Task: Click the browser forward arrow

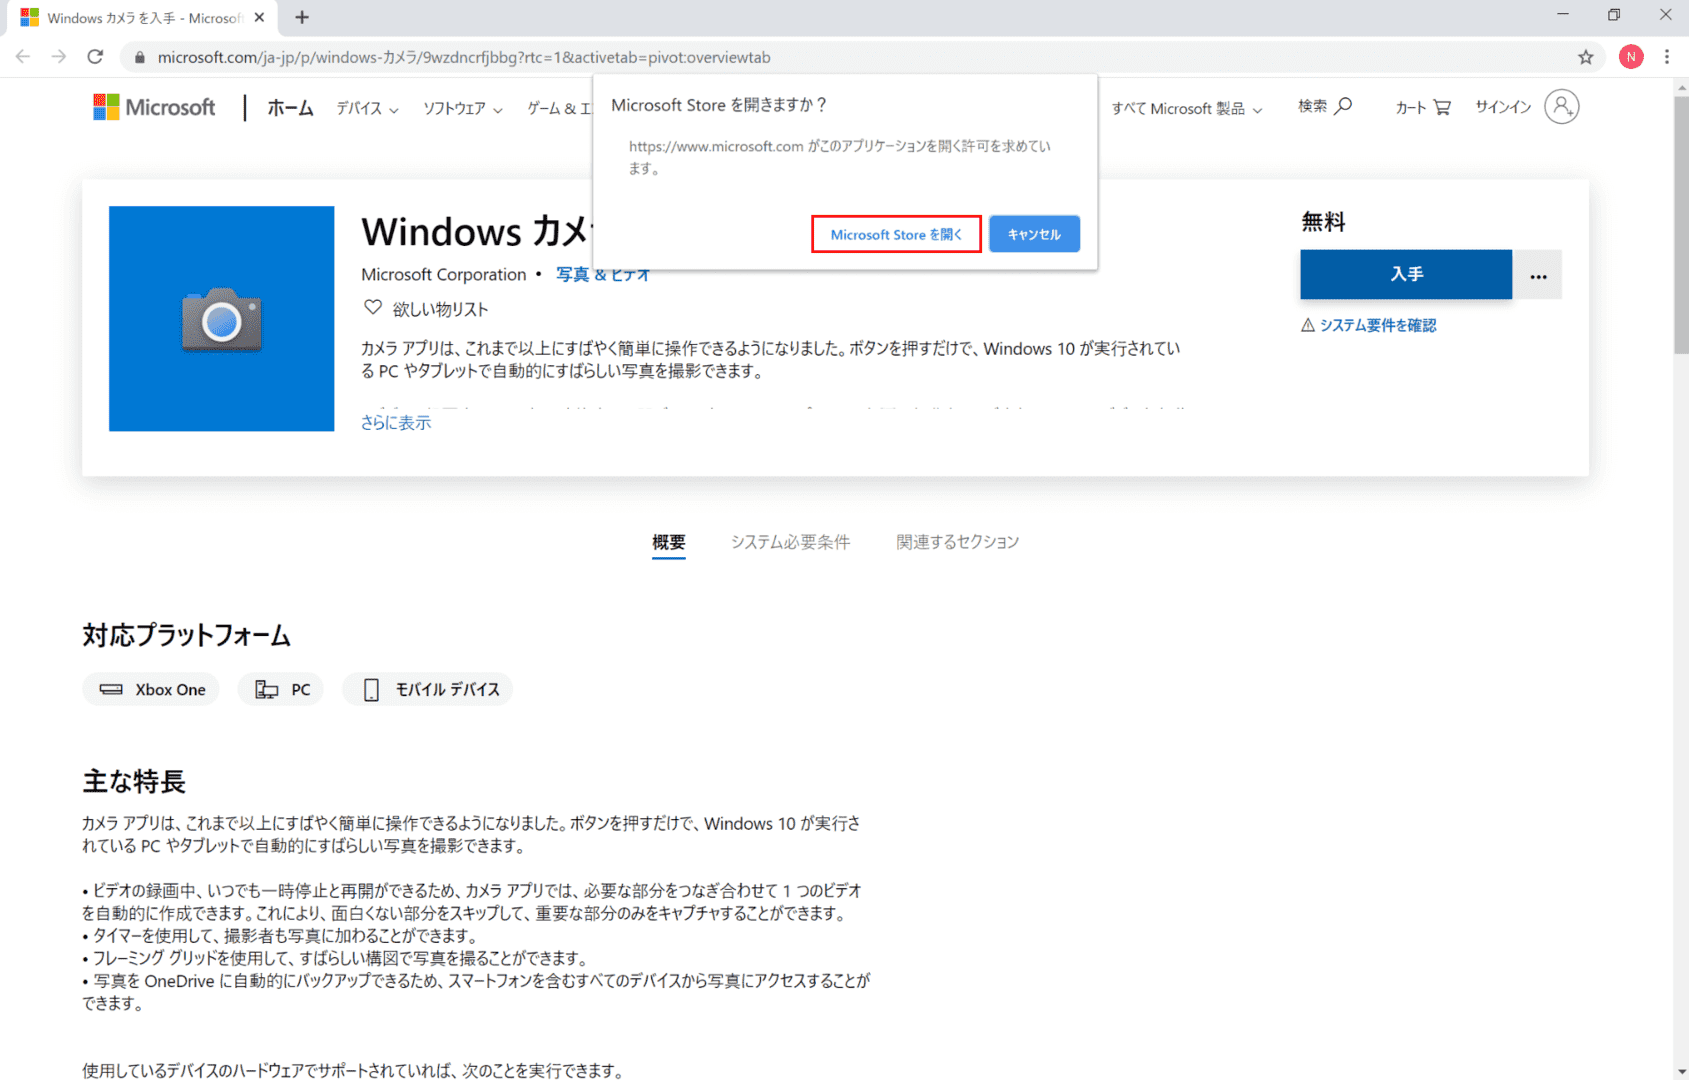Action: (59, 57)
